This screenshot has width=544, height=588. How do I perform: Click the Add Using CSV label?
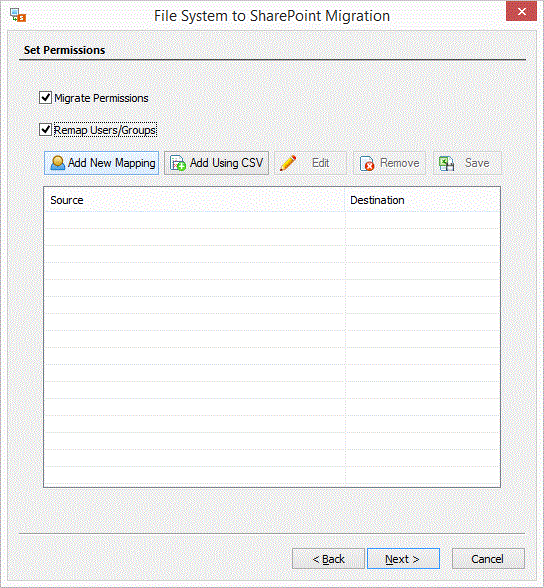[226, 163]
